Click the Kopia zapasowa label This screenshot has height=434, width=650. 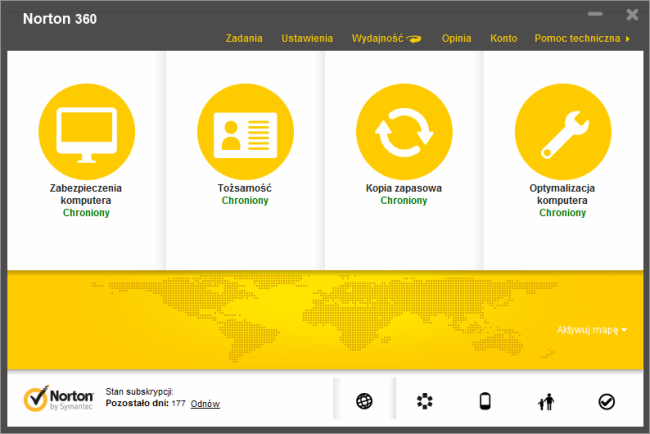[x=404, y=188]
